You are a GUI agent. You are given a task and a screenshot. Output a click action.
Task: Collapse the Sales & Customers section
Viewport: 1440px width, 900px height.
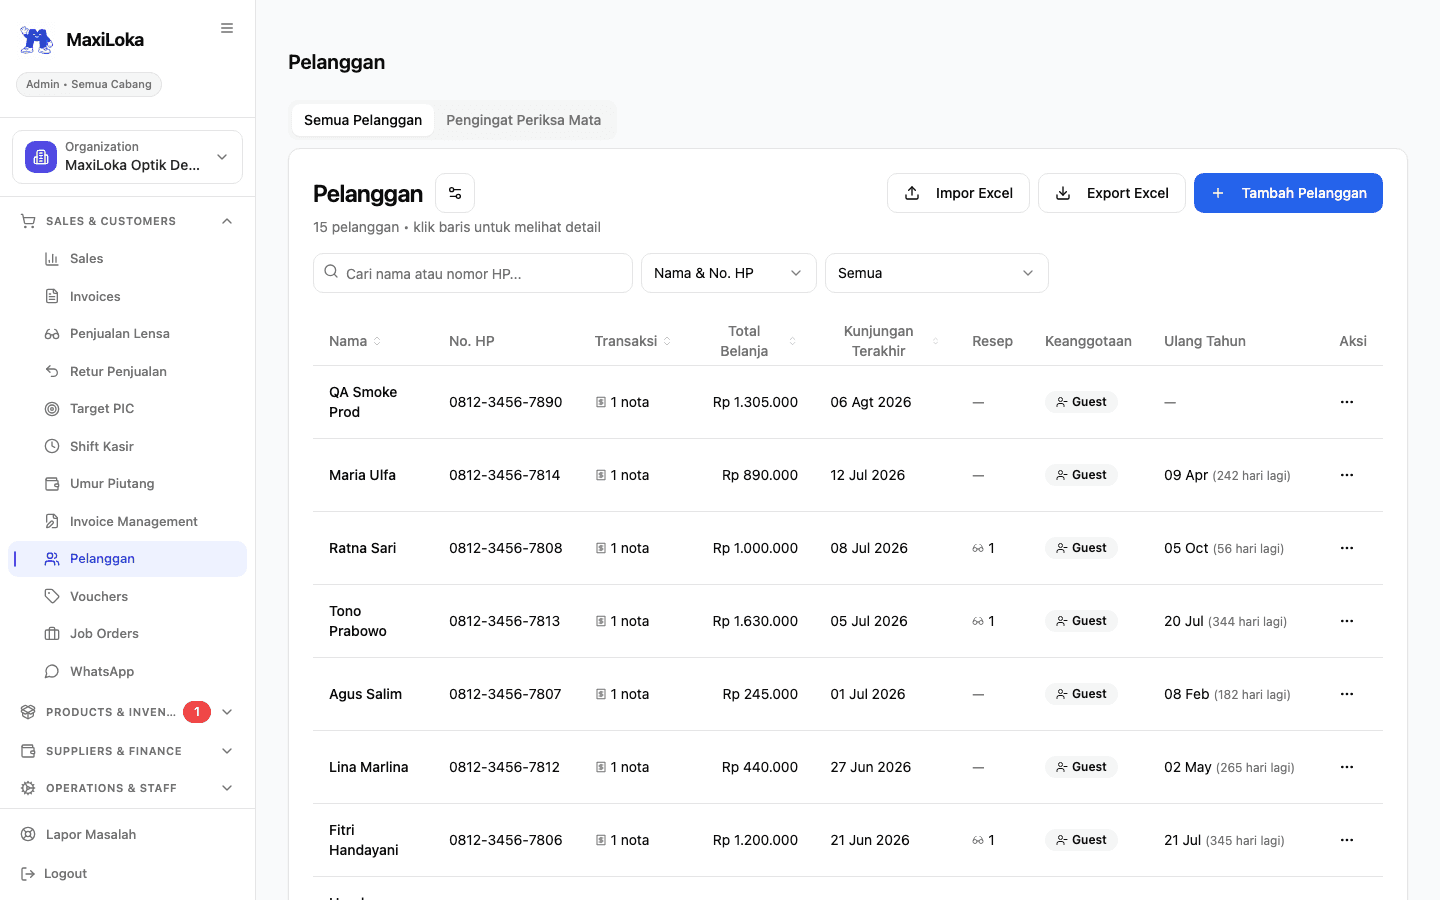point(127,221)
